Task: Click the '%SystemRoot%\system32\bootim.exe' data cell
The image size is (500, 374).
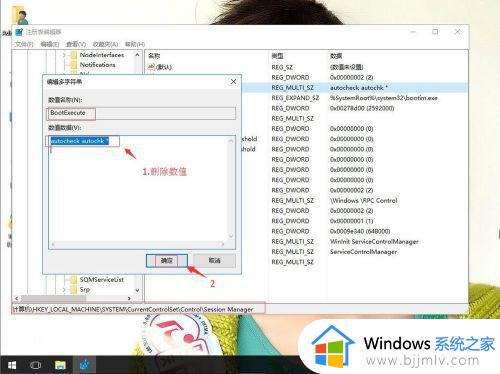Action: pyautogui.click(x=383, y=98)
